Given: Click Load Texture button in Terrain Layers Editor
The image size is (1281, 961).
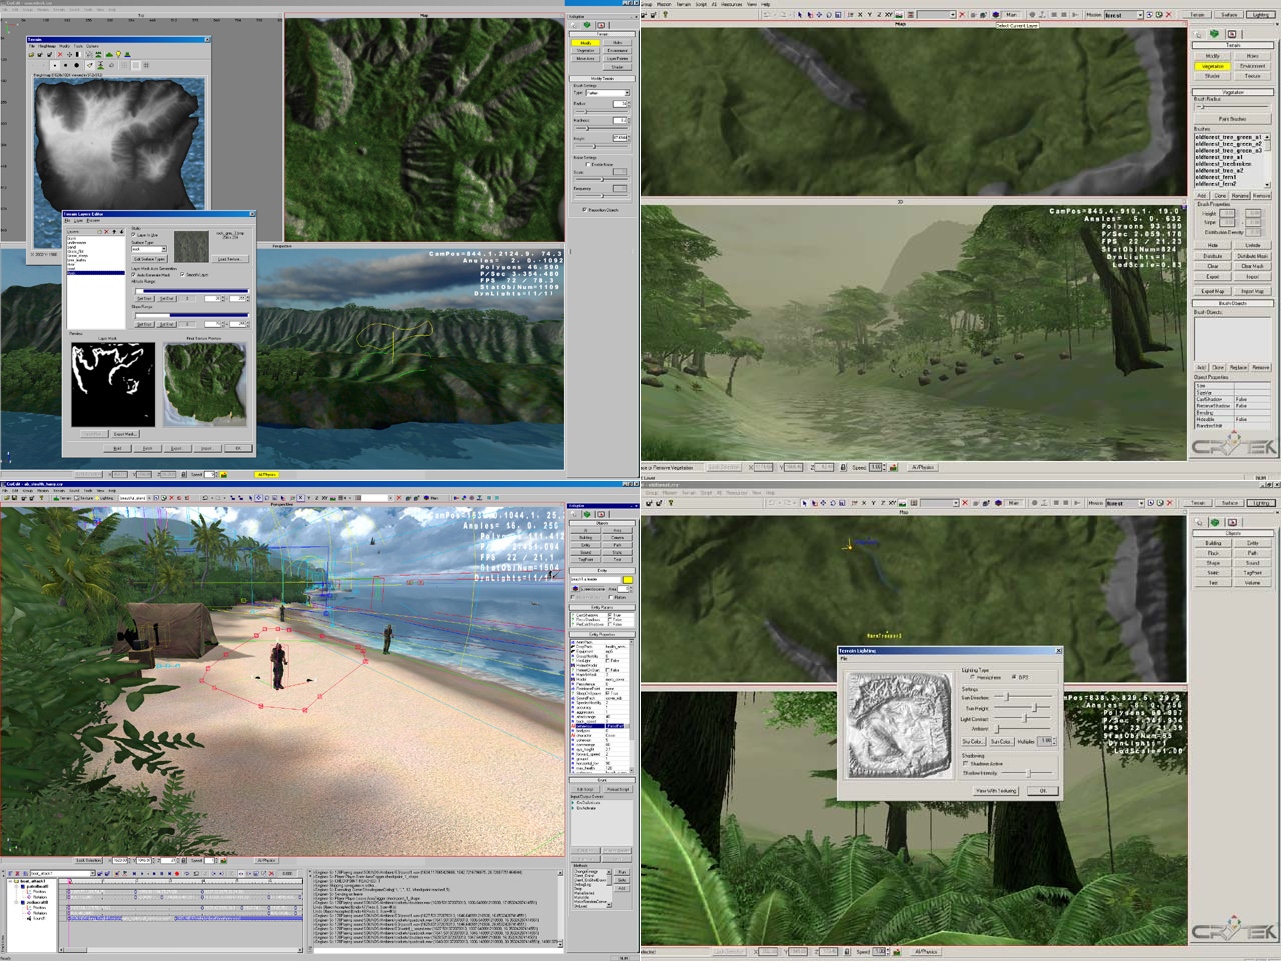Looking at the screenshot, I should [x=230, y=259].
